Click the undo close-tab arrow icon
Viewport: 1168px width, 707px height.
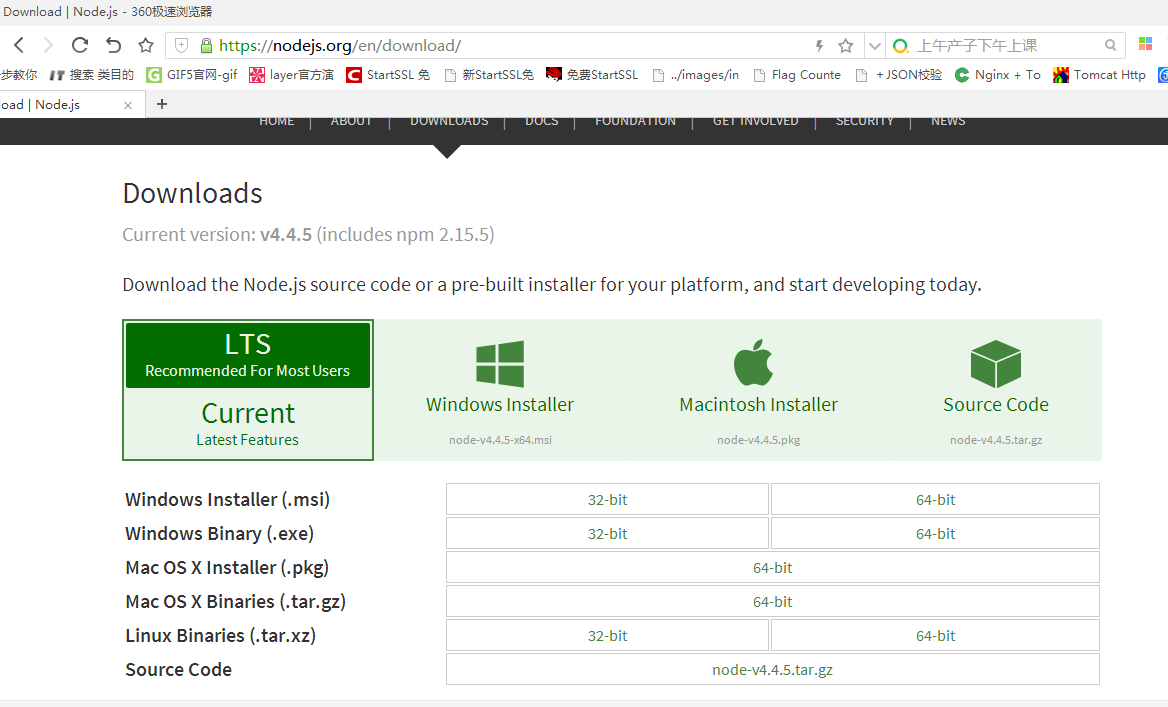(x=113, y=45)
